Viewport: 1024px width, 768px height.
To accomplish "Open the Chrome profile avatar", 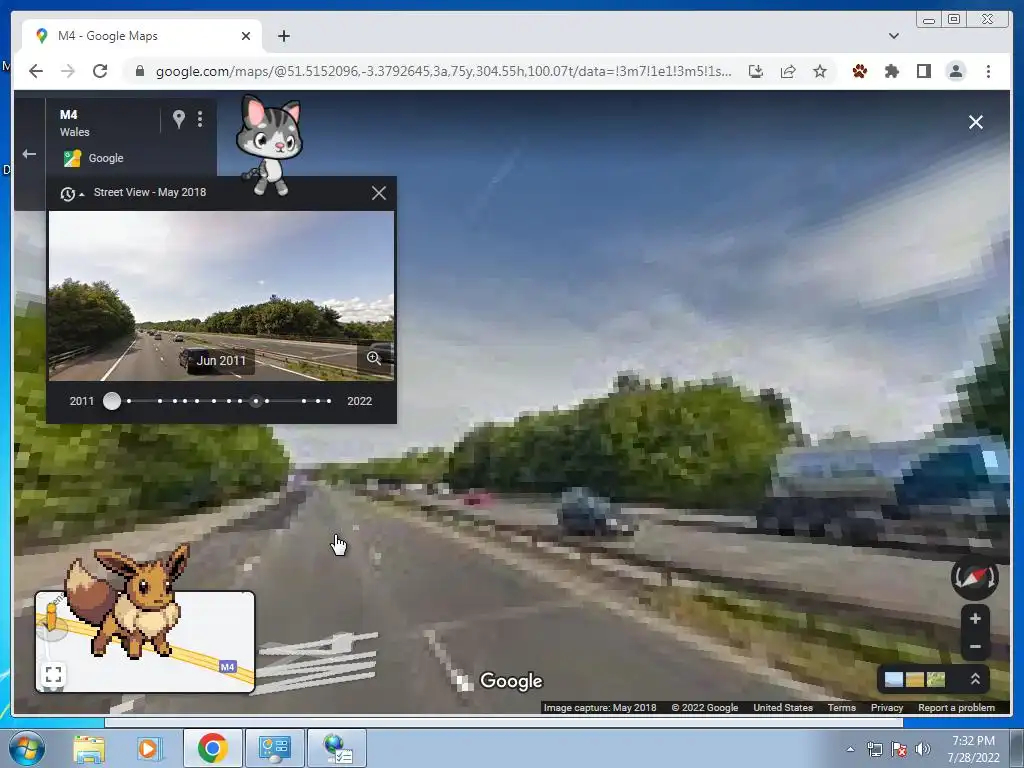I will pyautogui.click(x=956, y=71).
